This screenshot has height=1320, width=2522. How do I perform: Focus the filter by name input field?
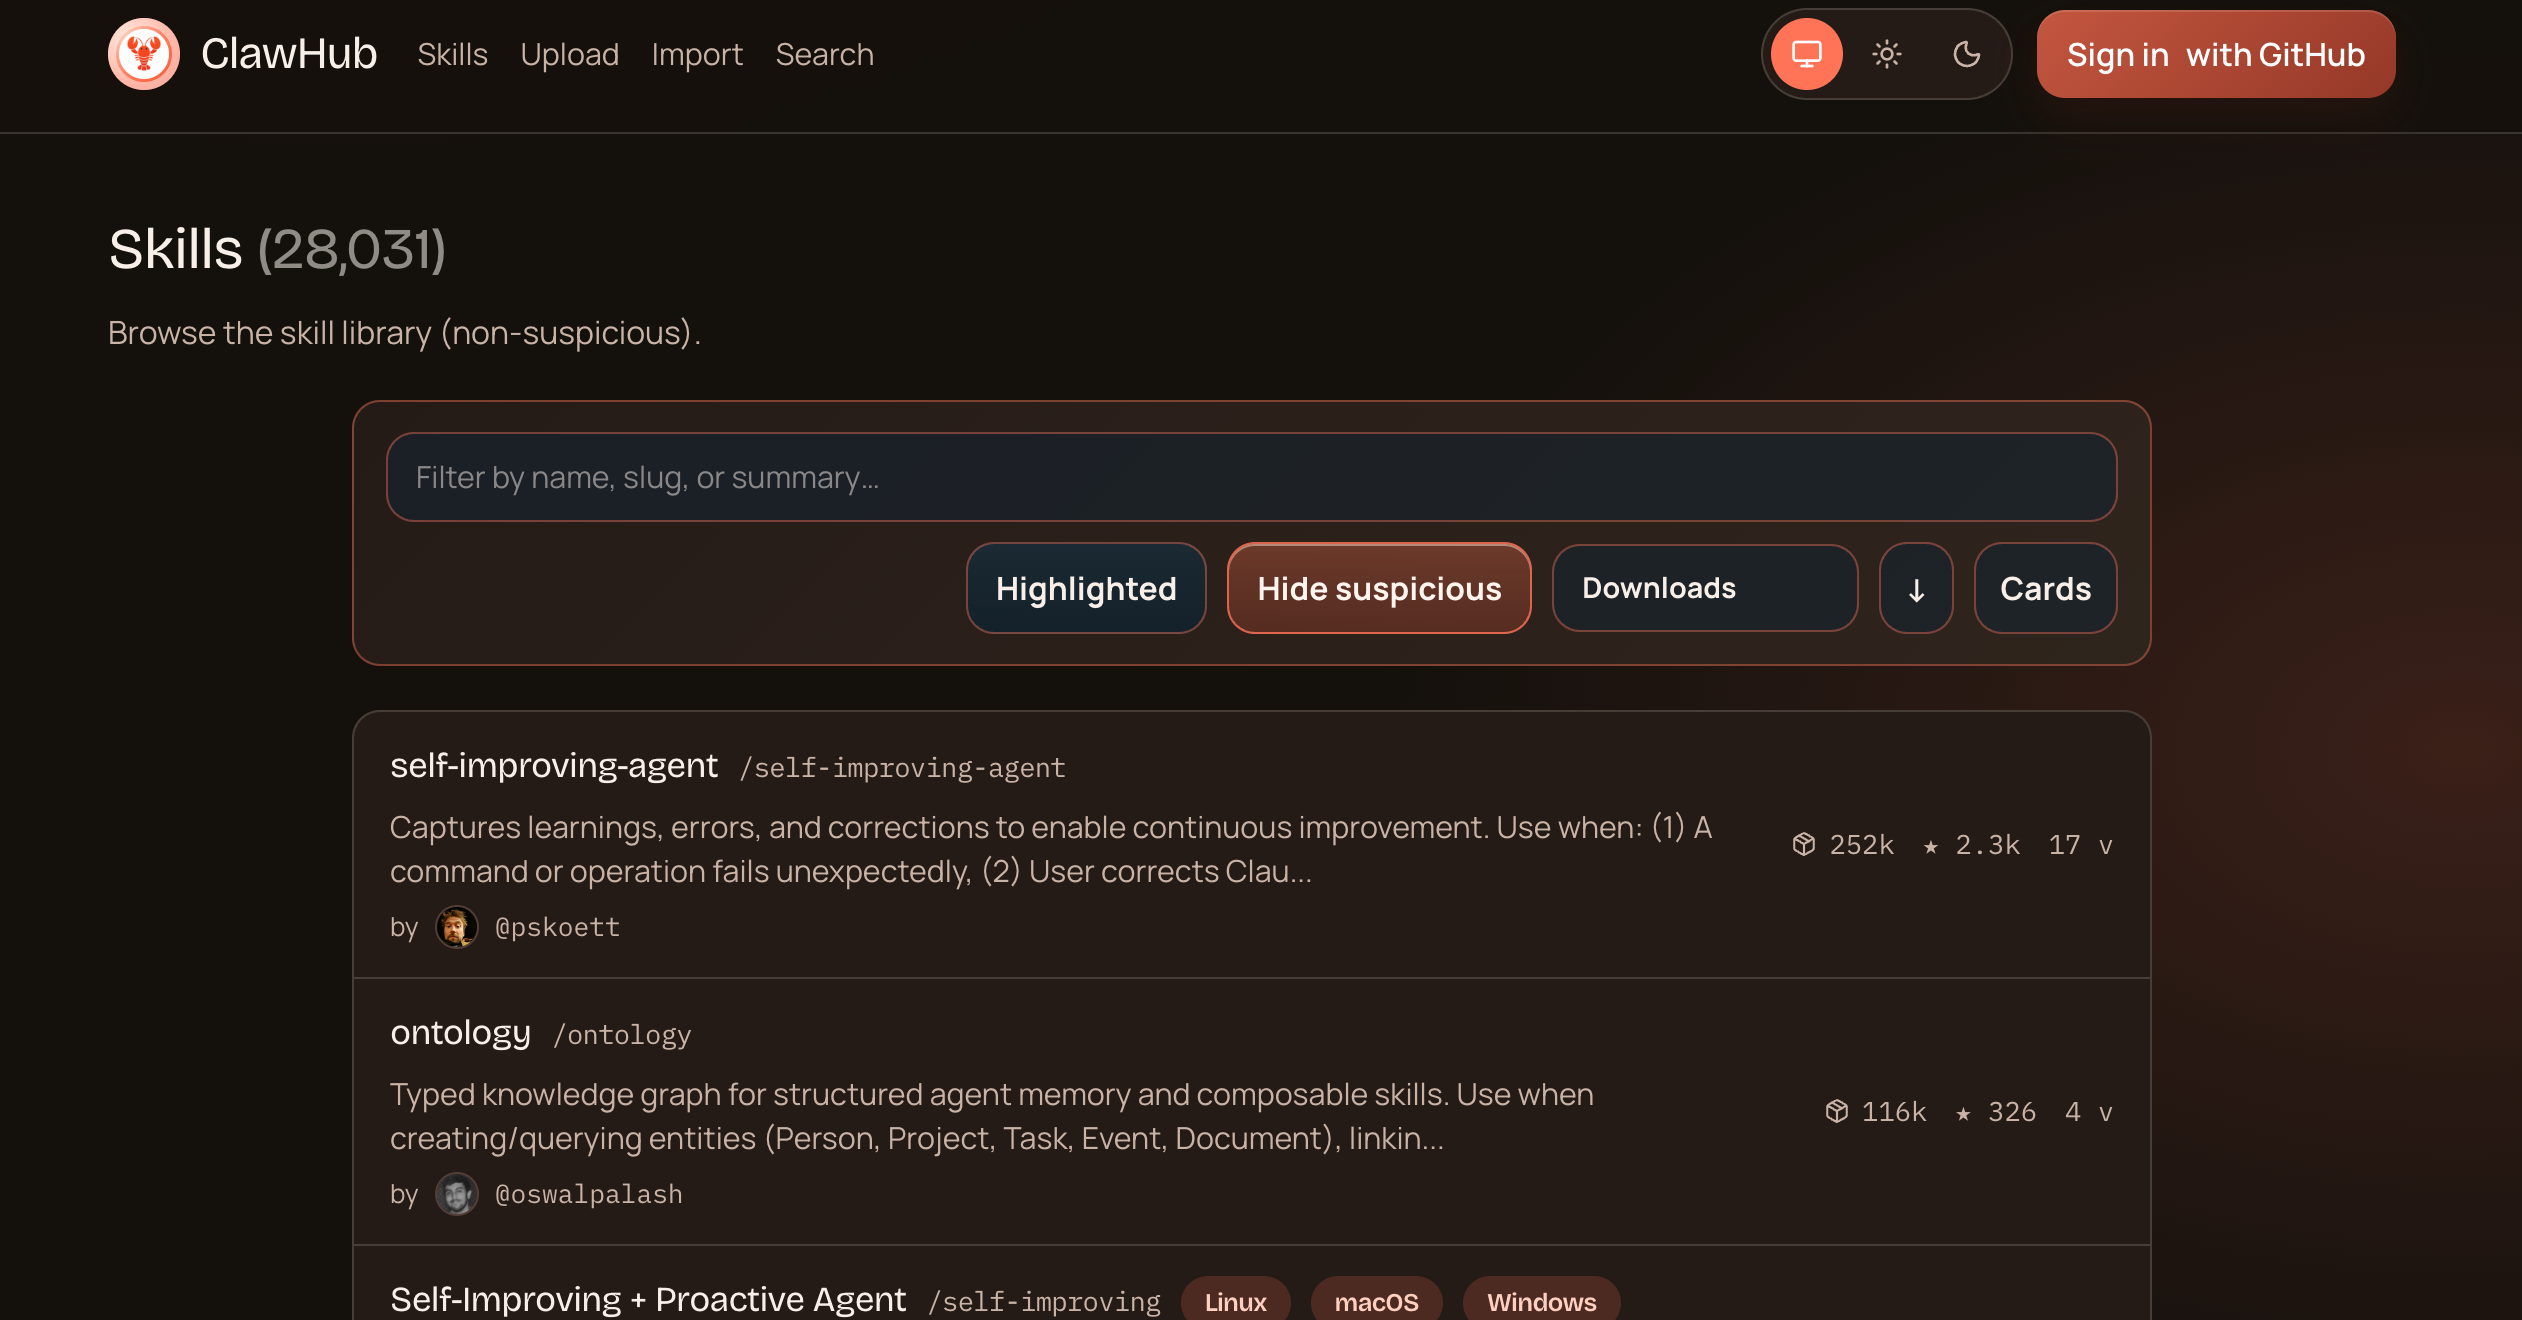coord(1250,477)
